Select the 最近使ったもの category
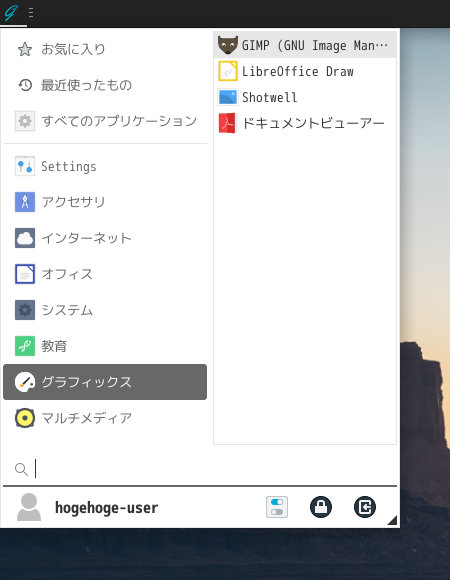This screenshot has height=580, width=450. tap(105, 85)
